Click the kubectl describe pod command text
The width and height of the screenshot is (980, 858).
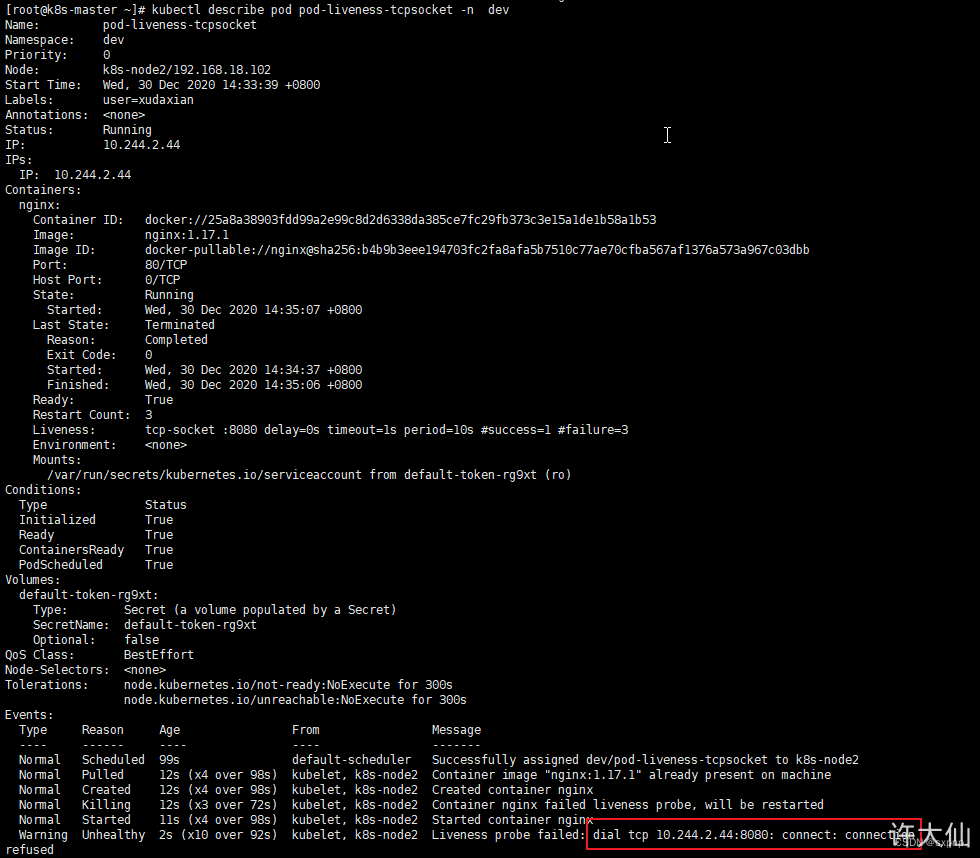[330, 10]
